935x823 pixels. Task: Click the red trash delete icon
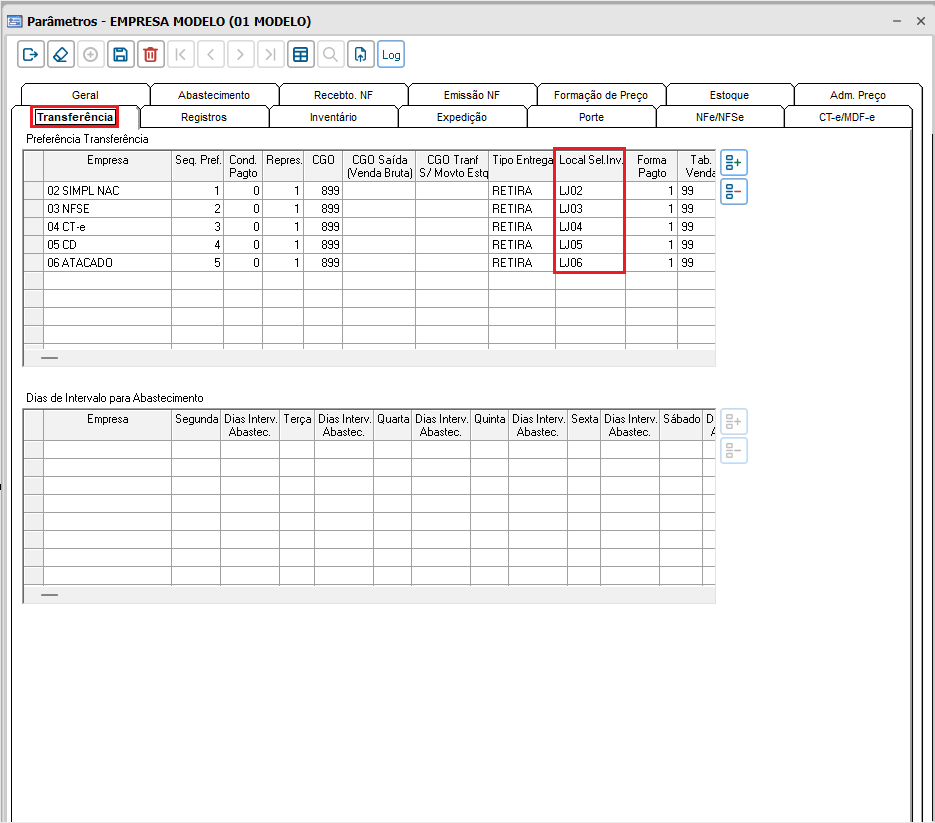(x=151, y=55)
